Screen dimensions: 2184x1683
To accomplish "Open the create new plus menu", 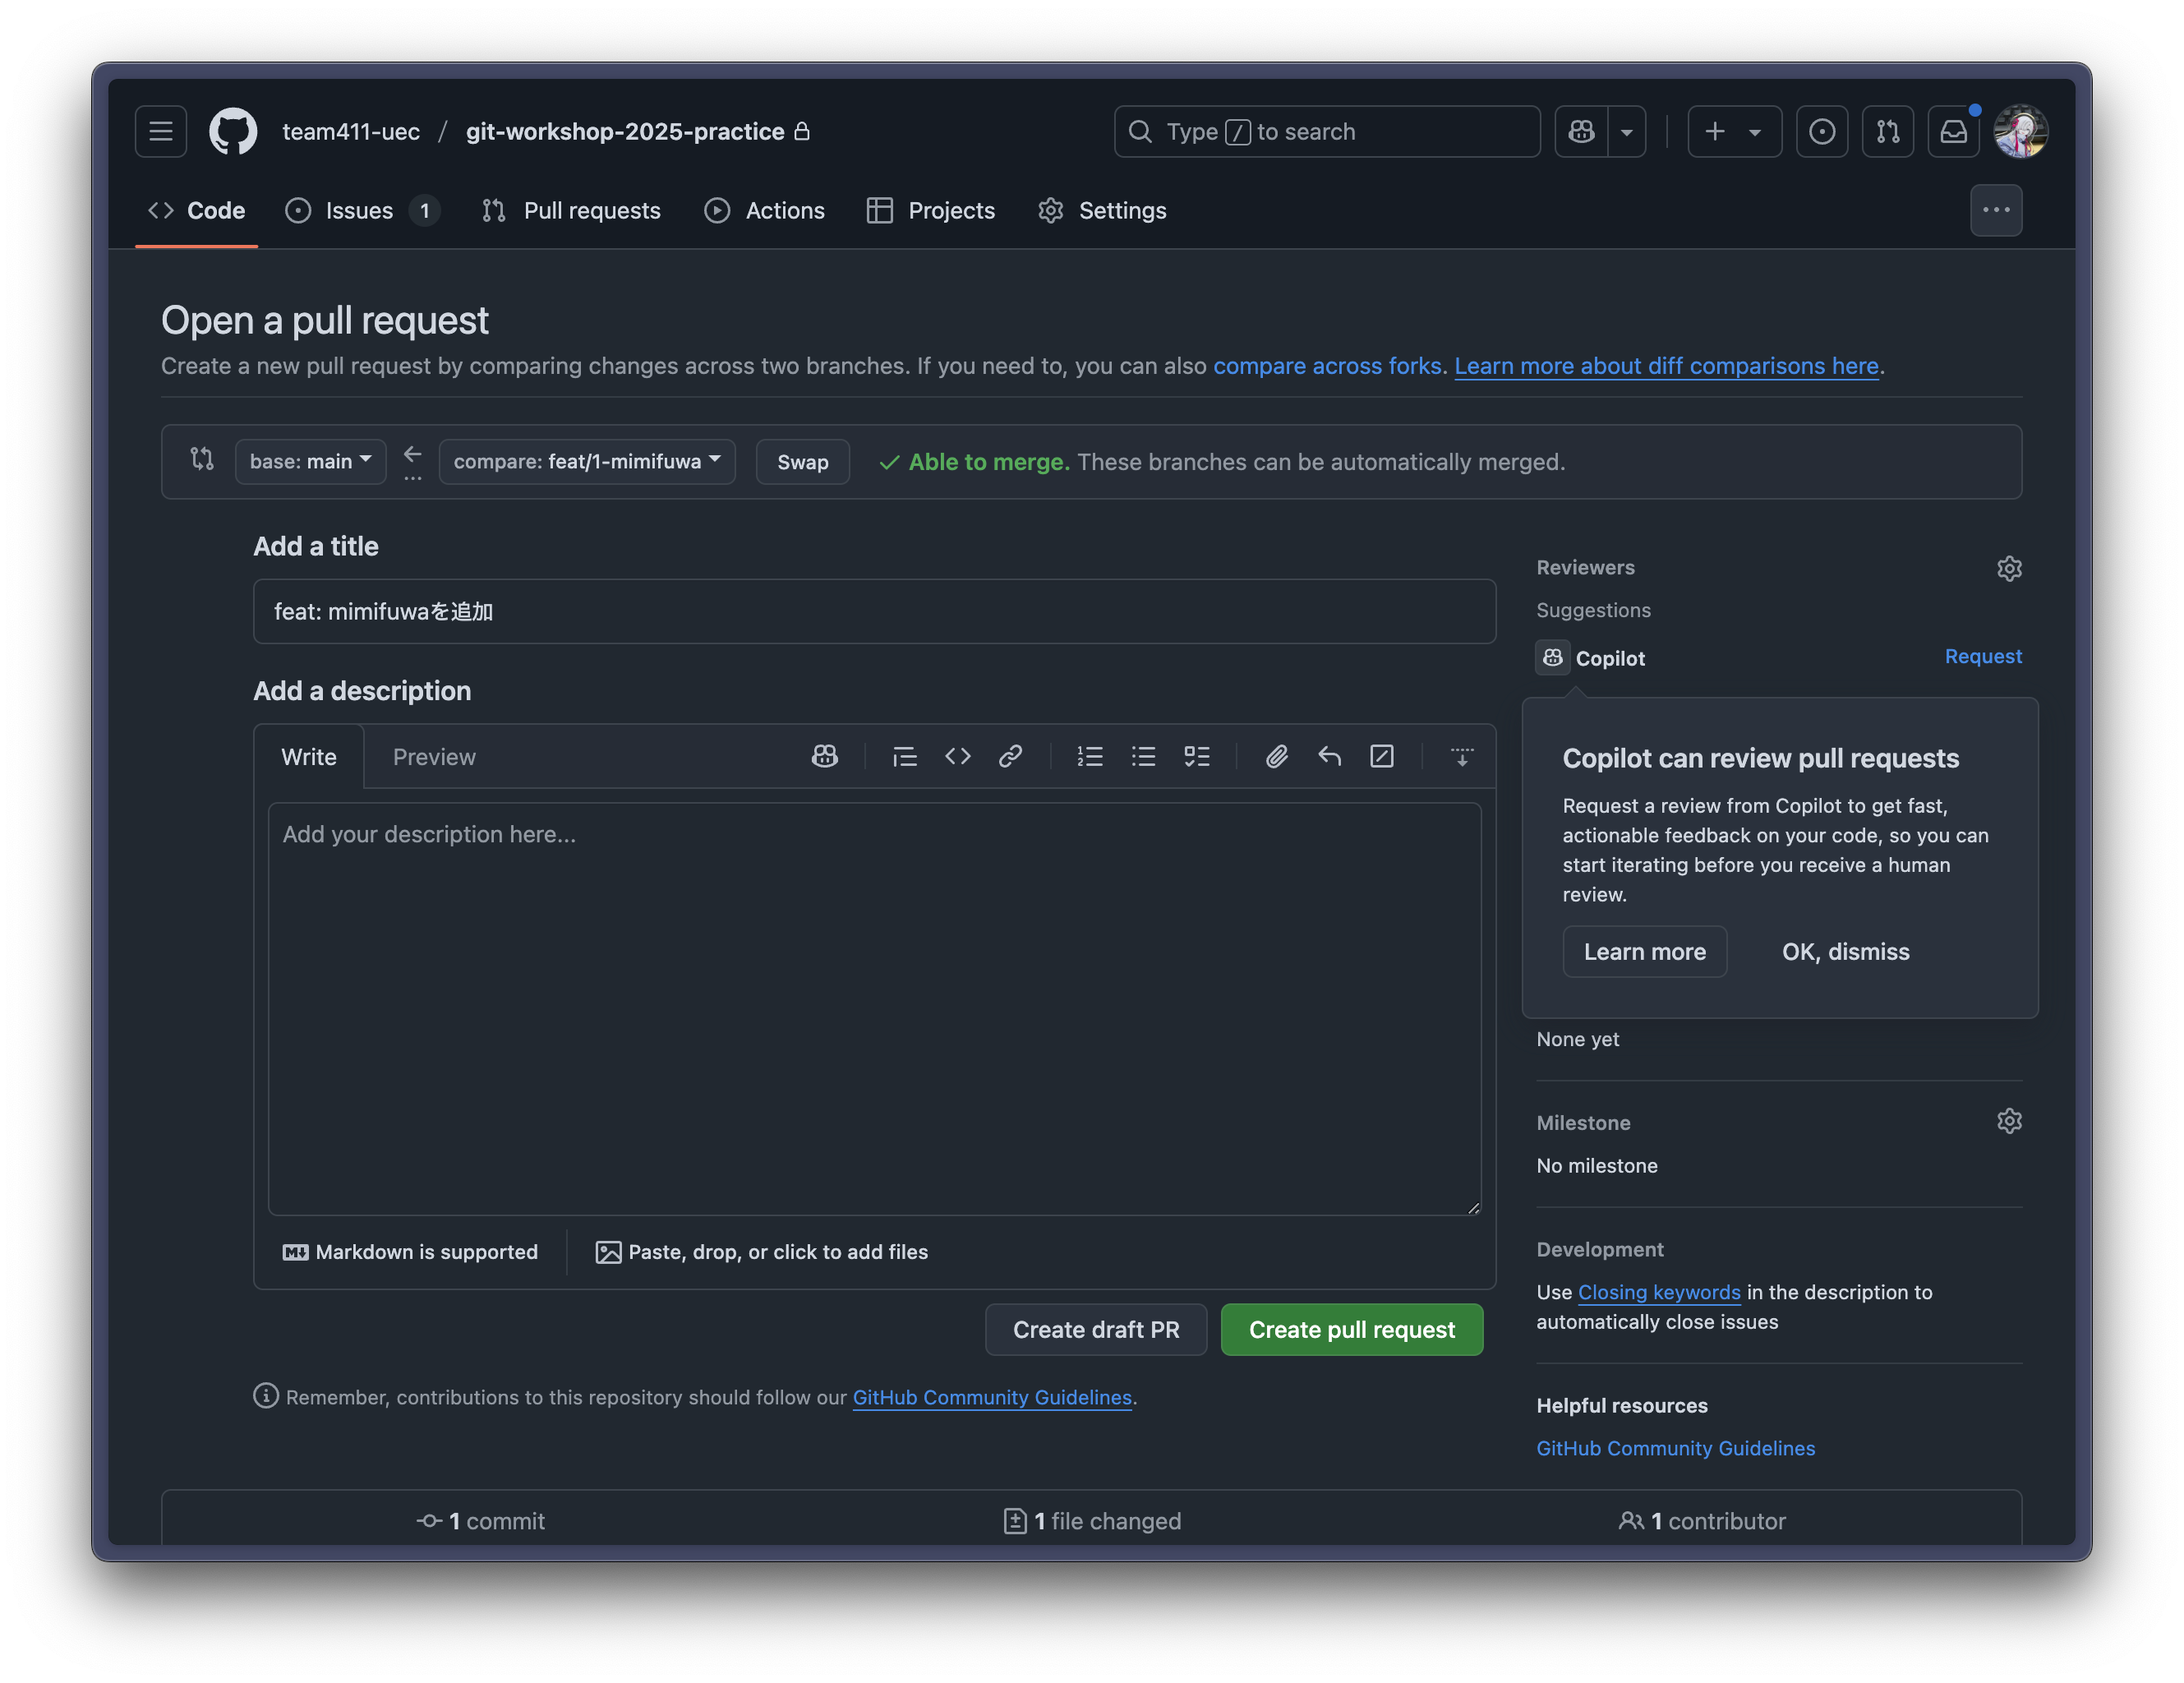I will click(x=1734, y=131).
